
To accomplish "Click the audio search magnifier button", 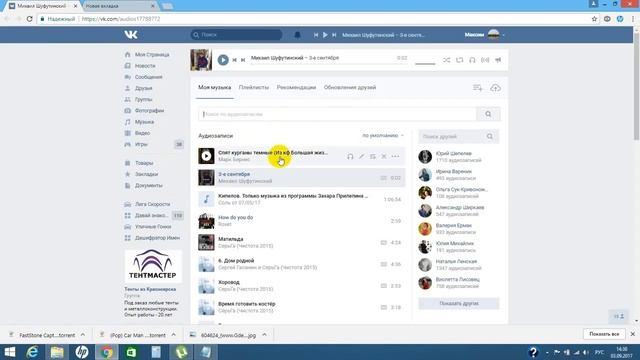I will point(488,114).
